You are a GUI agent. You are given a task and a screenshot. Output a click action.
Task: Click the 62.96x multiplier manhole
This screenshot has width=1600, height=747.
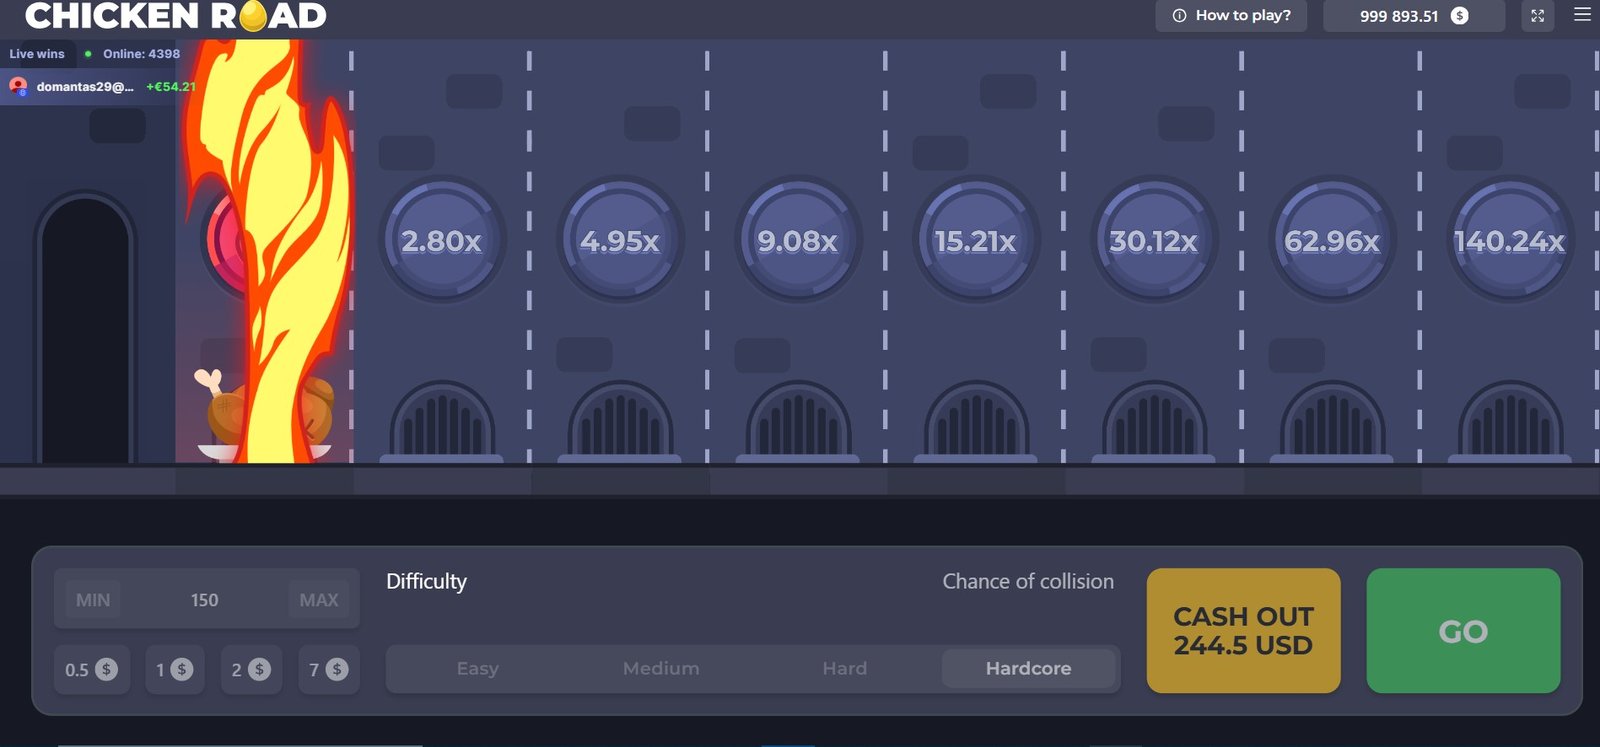coord(1332,241)
